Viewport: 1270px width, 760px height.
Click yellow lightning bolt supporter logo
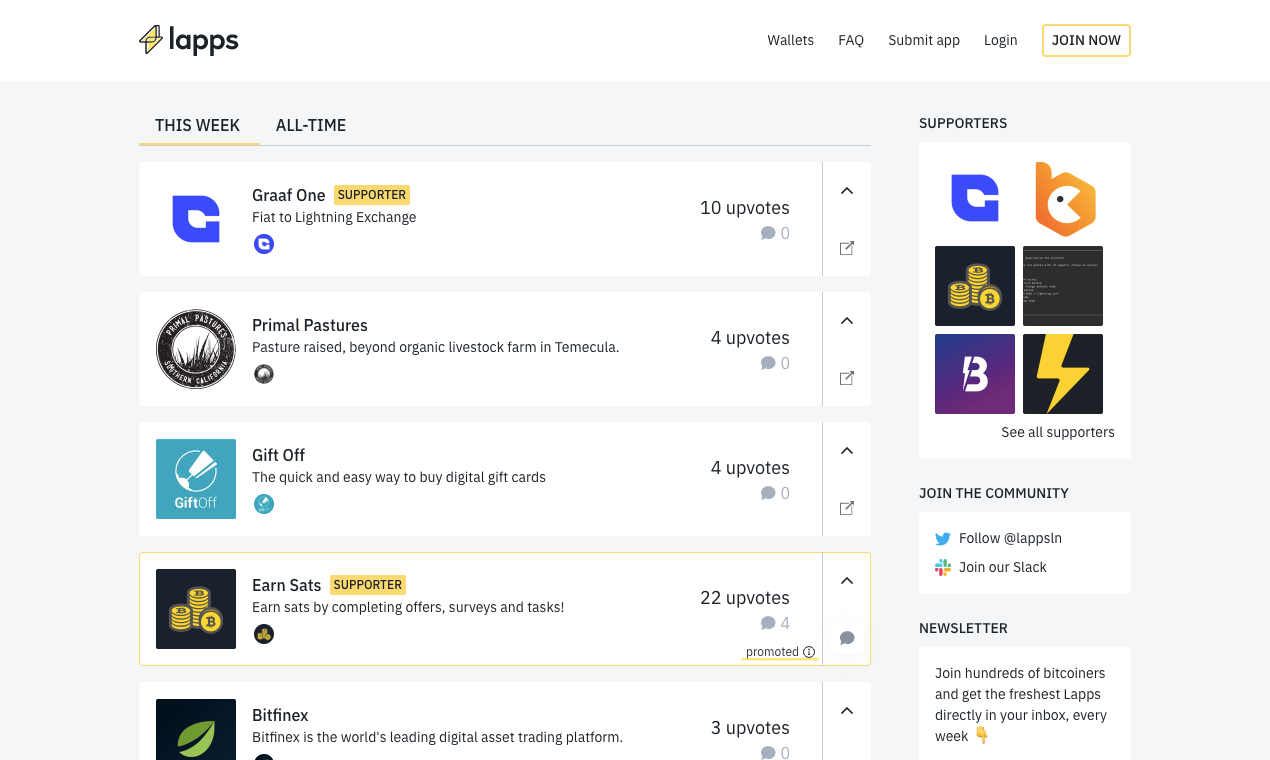(x=1063, y=374)
